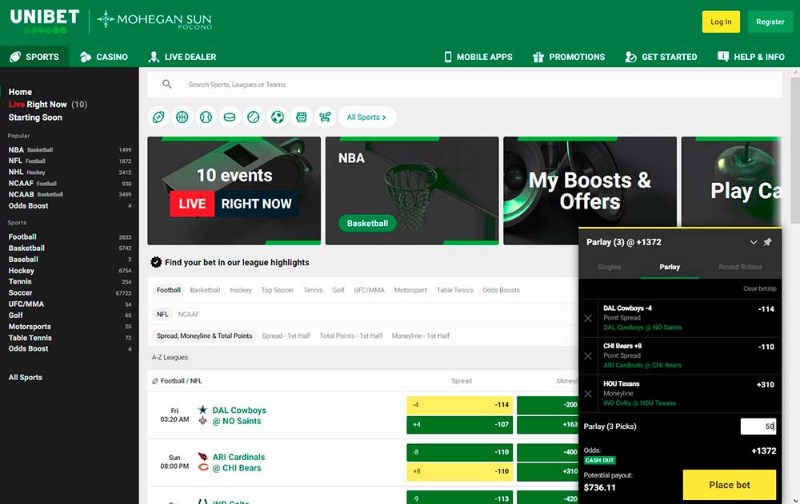800x504 pixels.
Task: Open the NBA Basketball banner
Action: tap(412, 190)
